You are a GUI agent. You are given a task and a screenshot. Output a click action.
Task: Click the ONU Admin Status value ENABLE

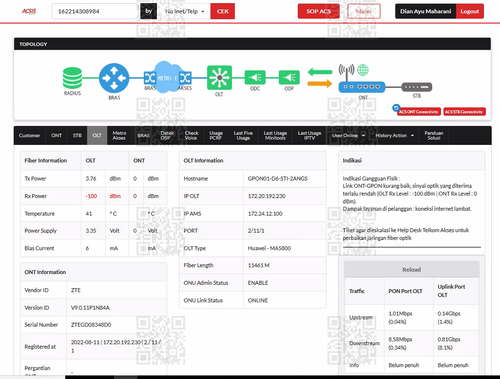(258, 283)
